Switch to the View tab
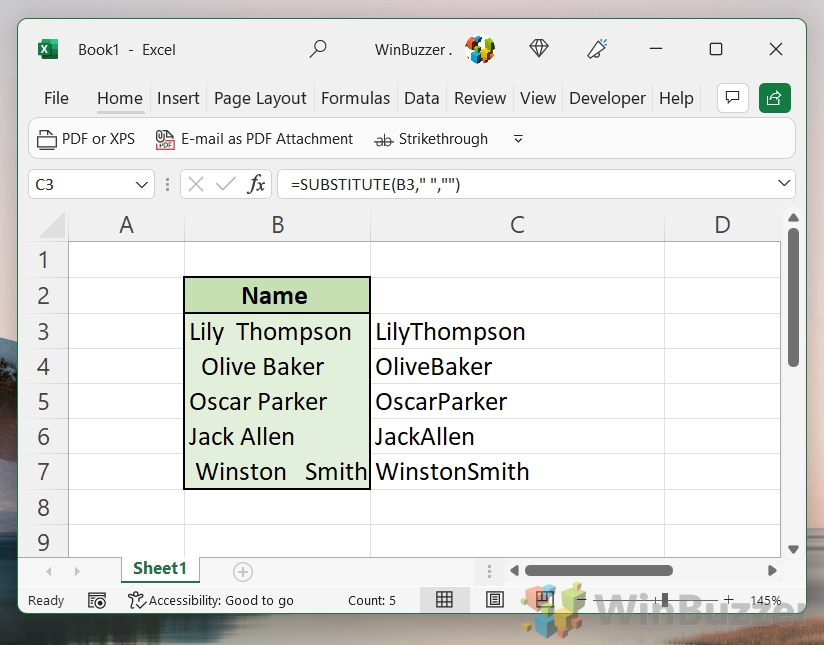The width and height of the screenshot is (824, 645). click(x=538, y=98)
